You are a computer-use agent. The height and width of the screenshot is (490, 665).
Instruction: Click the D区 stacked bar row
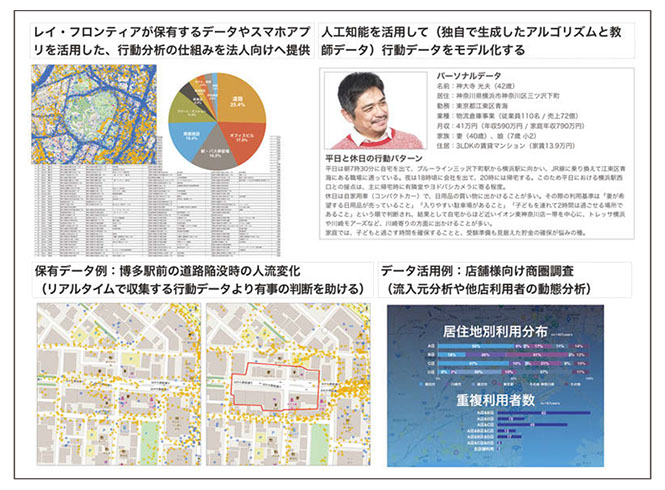pyautogui.click(x=509, y=372)
